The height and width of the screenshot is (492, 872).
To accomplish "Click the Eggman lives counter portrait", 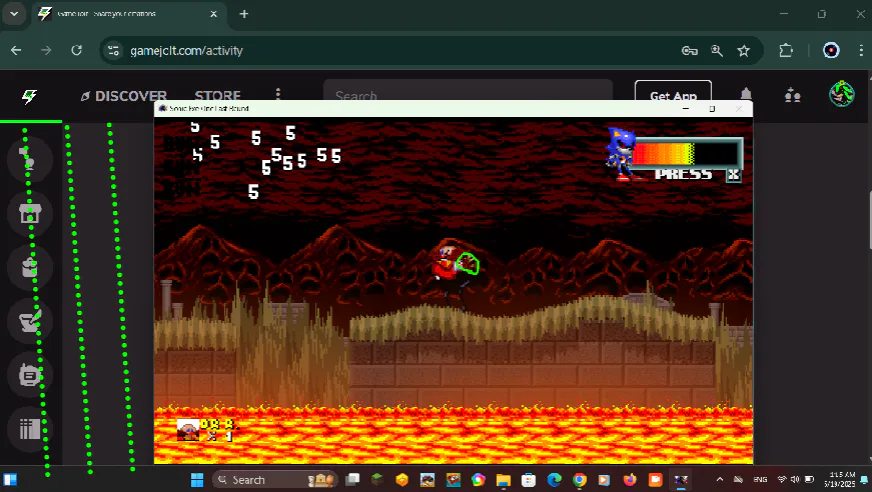I will (188, 430).
